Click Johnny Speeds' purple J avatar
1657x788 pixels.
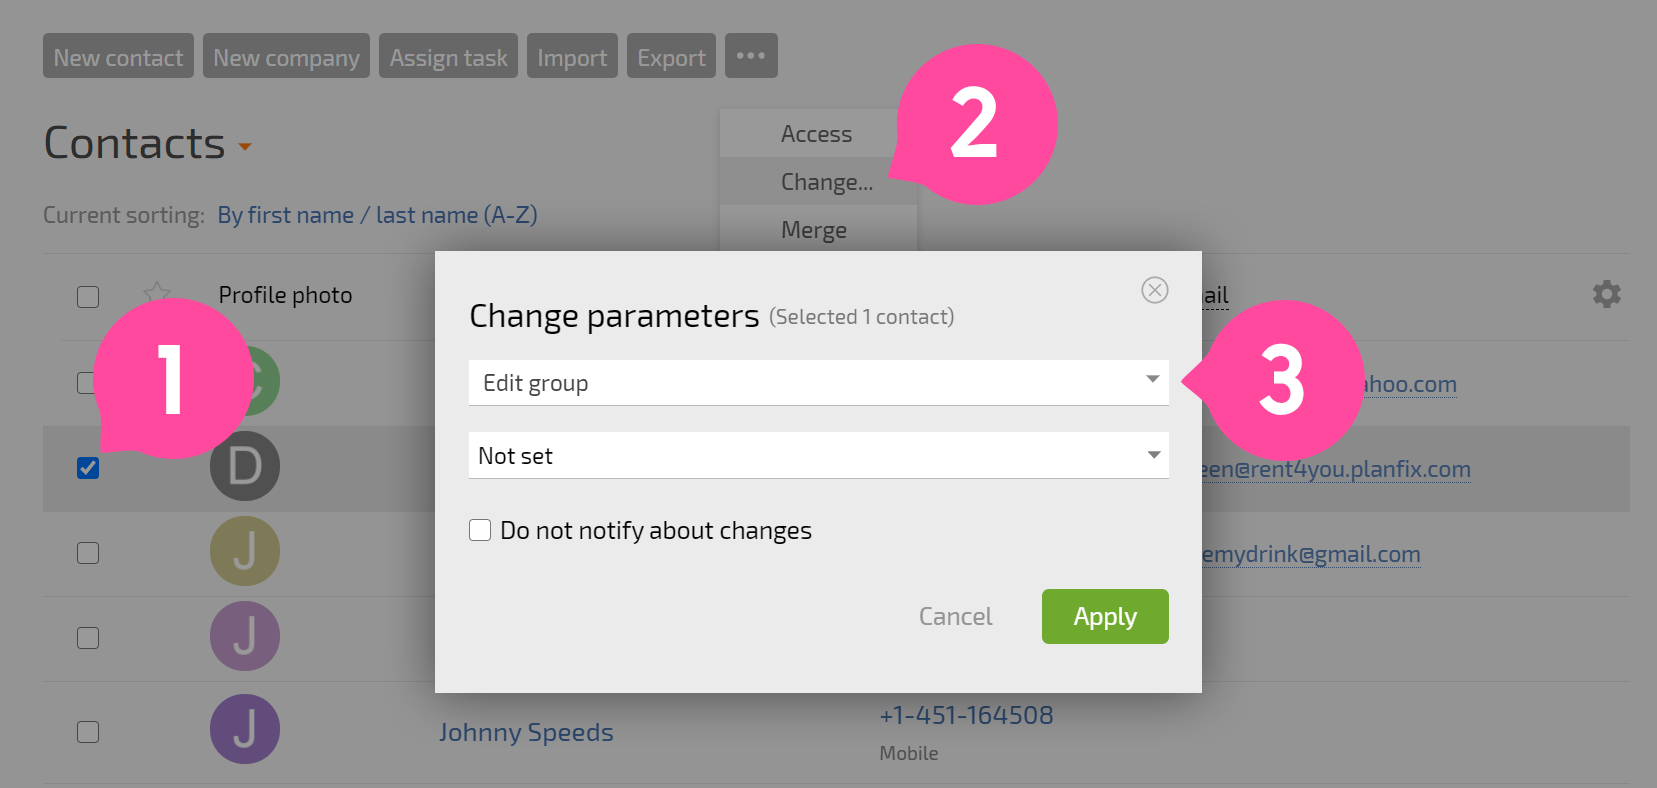[x=245, y=729]
